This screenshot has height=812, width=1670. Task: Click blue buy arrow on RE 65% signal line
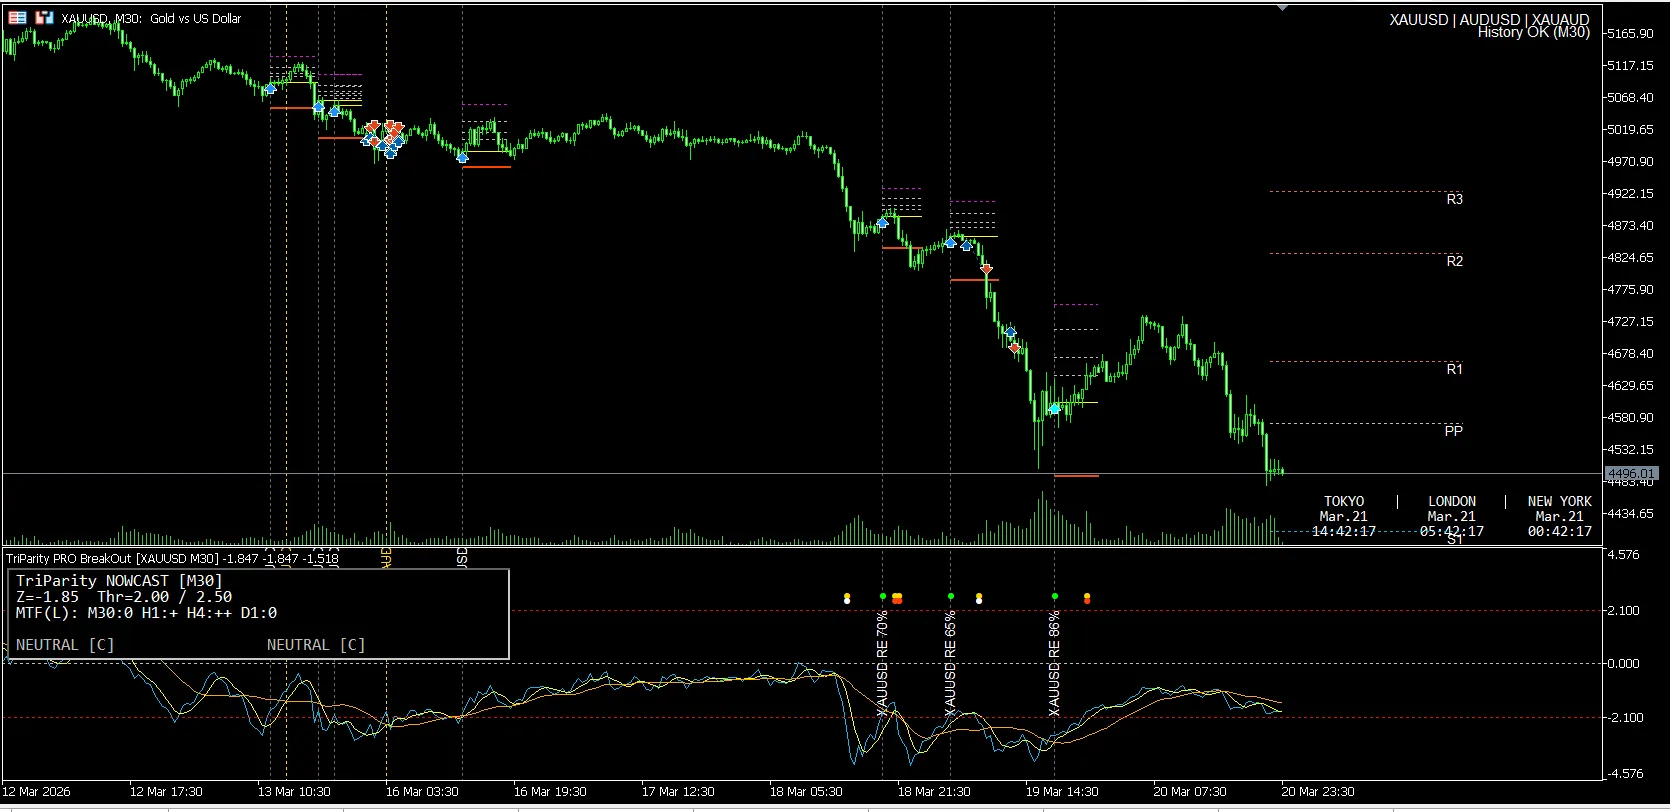(x=950, y=242)
